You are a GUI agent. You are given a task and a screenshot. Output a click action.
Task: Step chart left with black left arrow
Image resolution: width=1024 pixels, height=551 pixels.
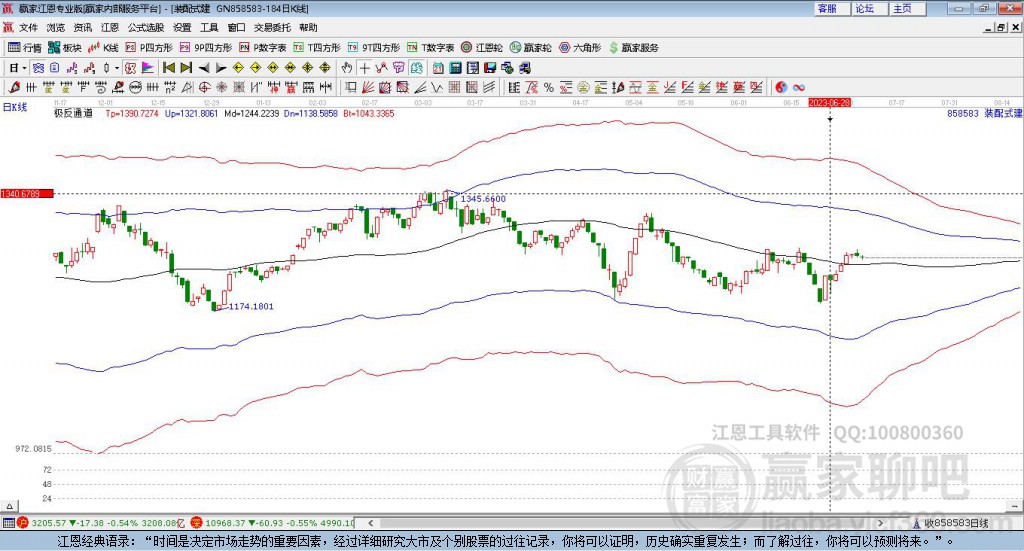[204, 68]
